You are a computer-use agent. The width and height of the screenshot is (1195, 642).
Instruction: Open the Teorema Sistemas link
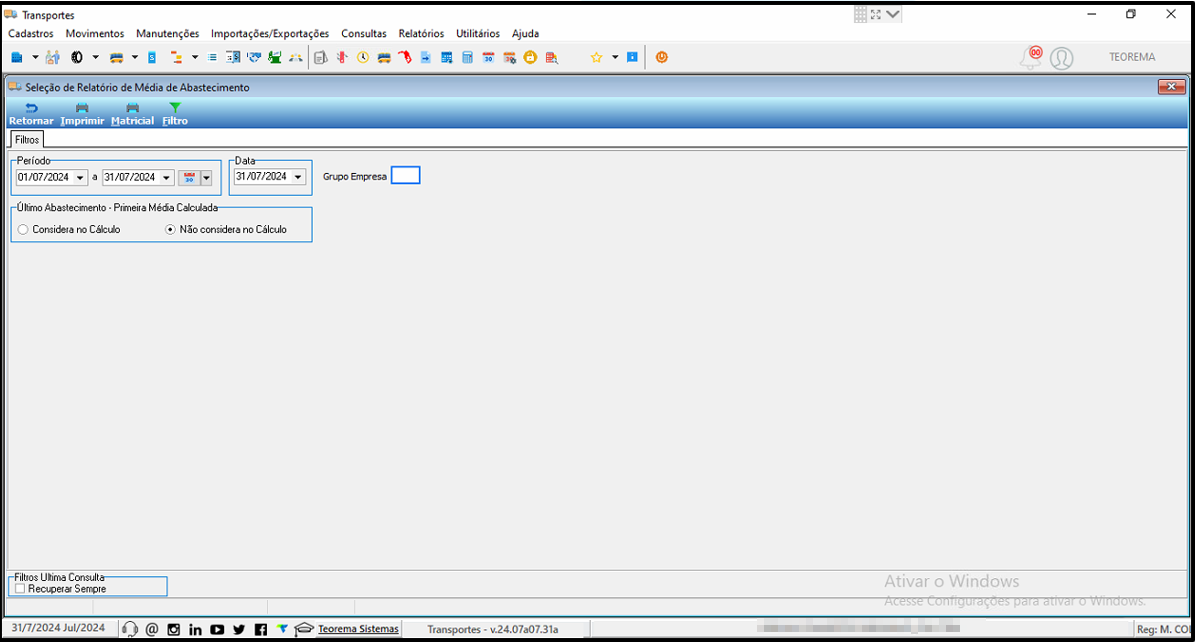tap(358, 629)
